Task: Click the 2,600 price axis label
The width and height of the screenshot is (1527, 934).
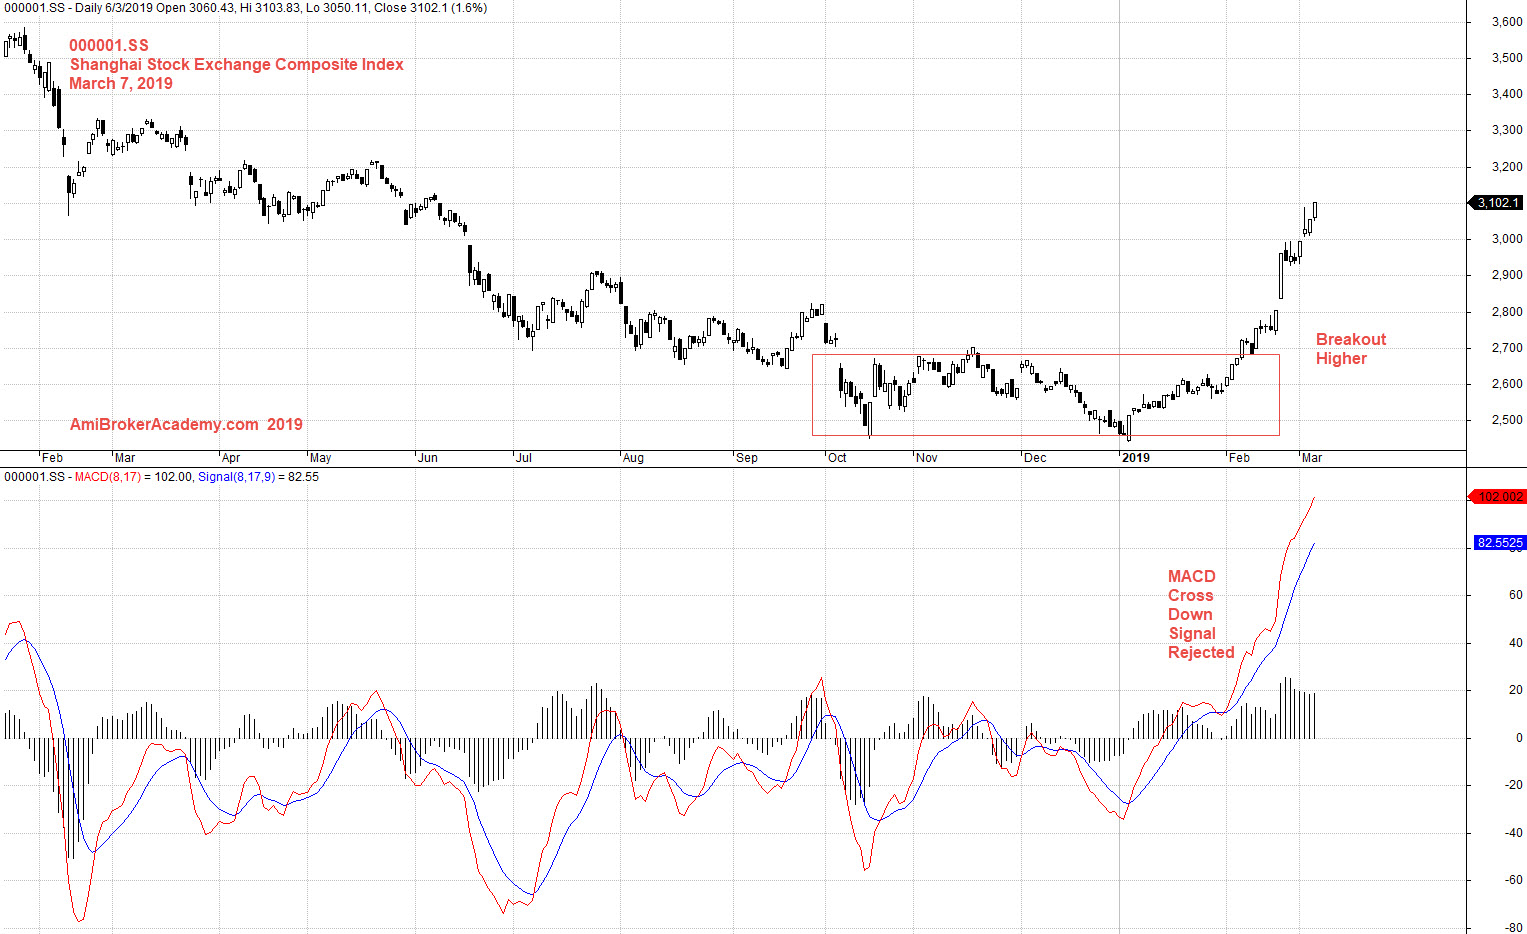Action: [1507, 384]
